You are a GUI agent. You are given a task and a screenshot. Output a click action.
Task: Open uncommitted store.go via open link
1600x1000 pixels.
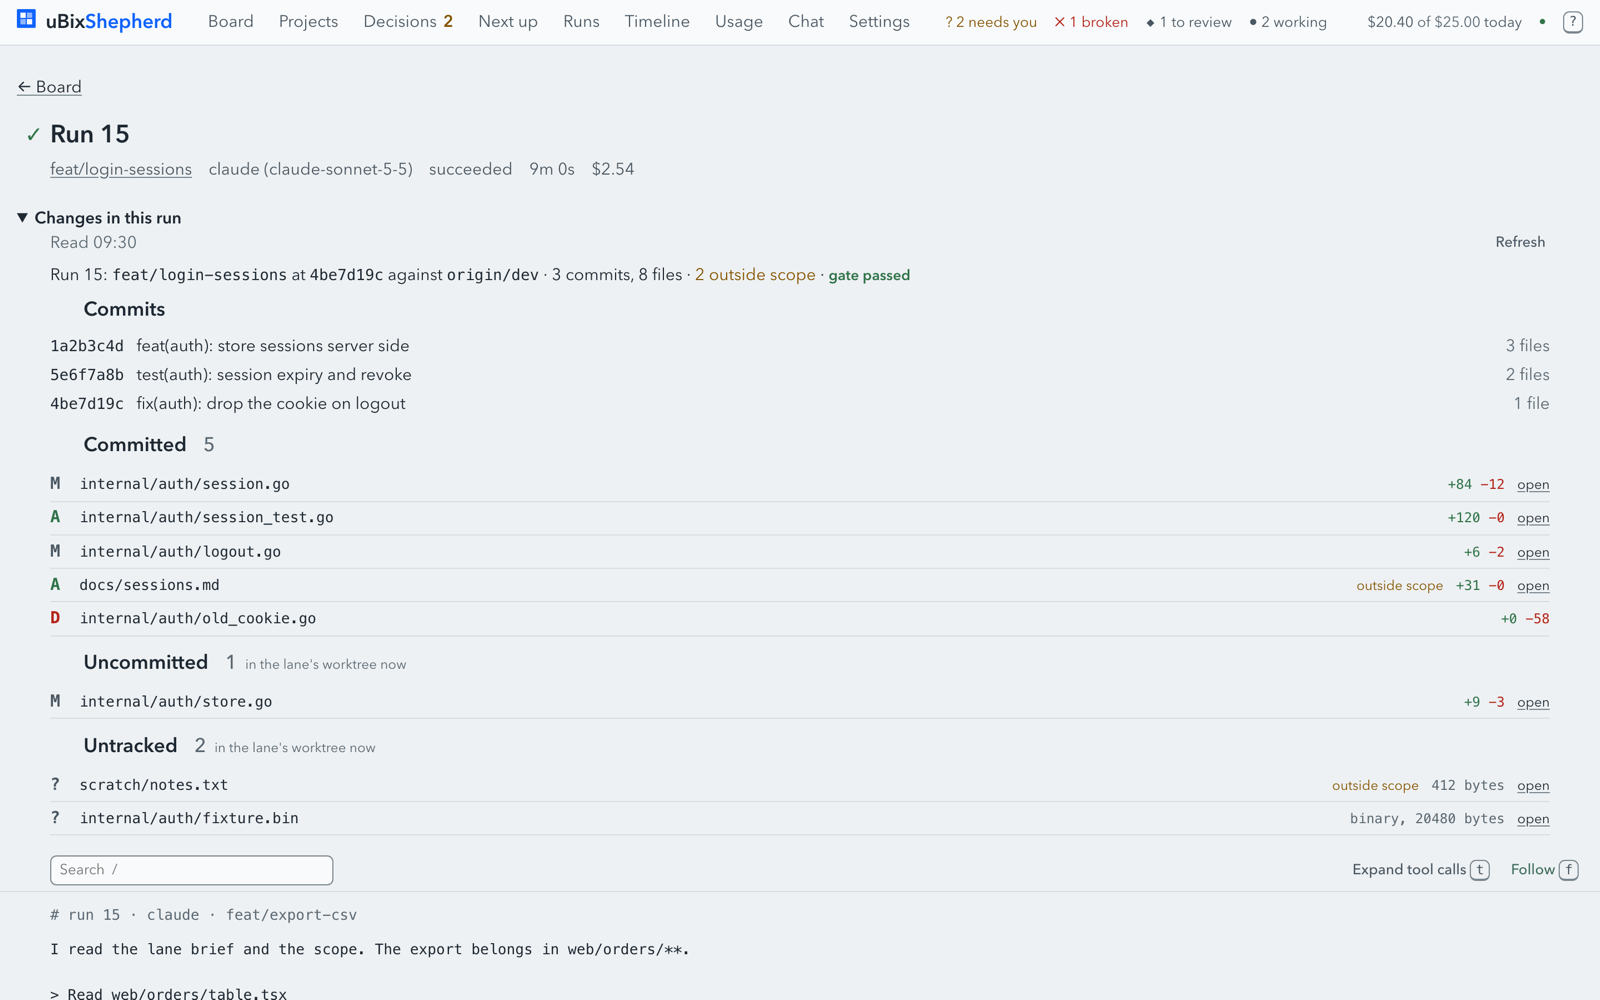(x=1533, y=702)
